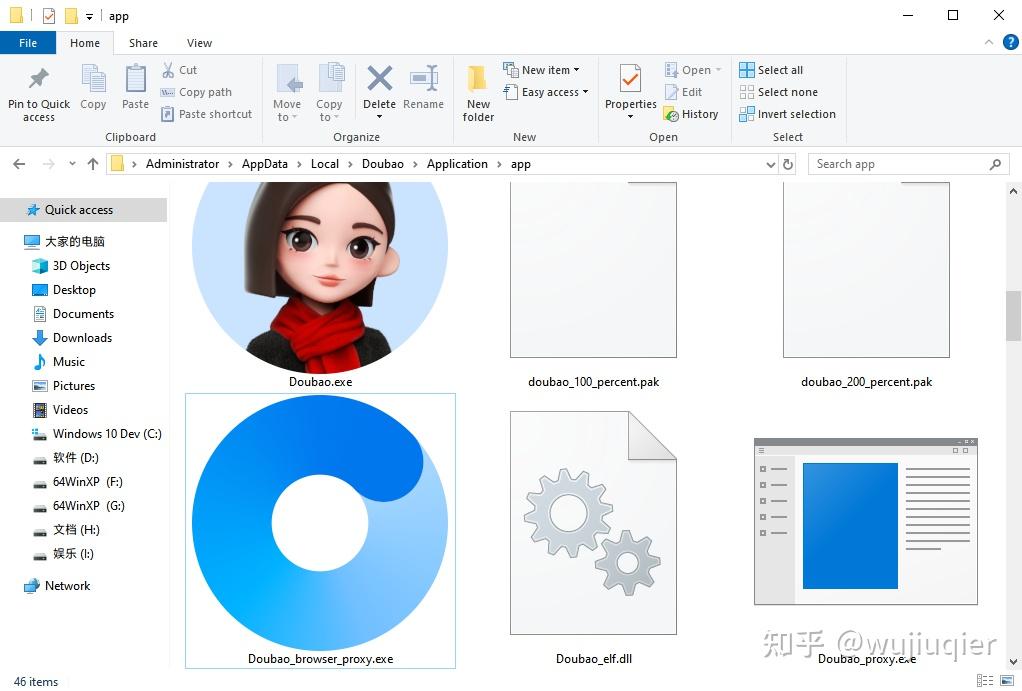Click the Search app field
The image size is (1022, 691).
(908, 164)
